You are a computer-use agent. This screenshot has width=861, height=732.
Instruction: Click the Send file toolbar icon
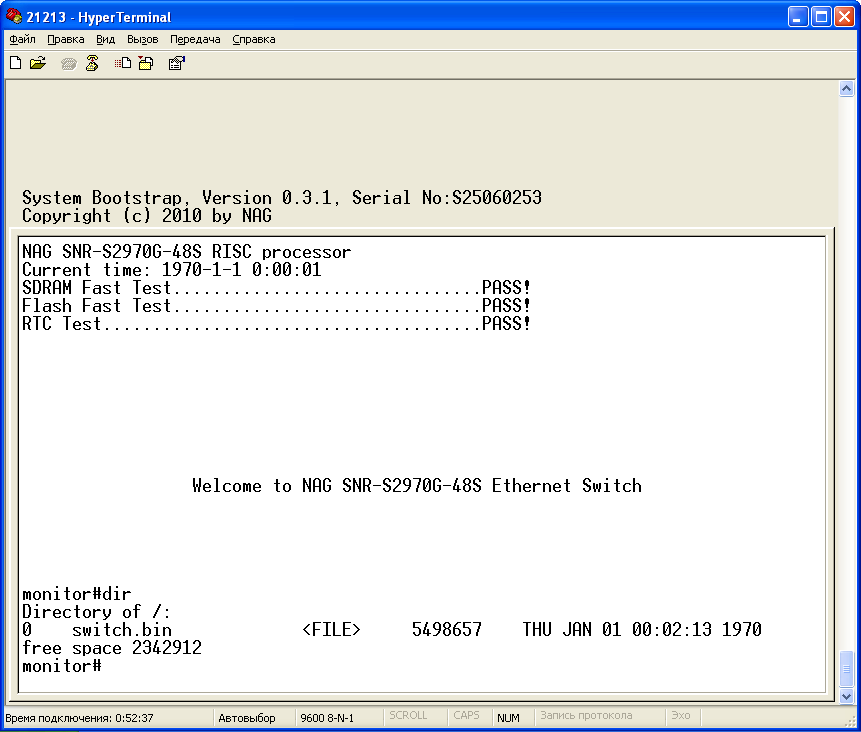click(123, 64)
